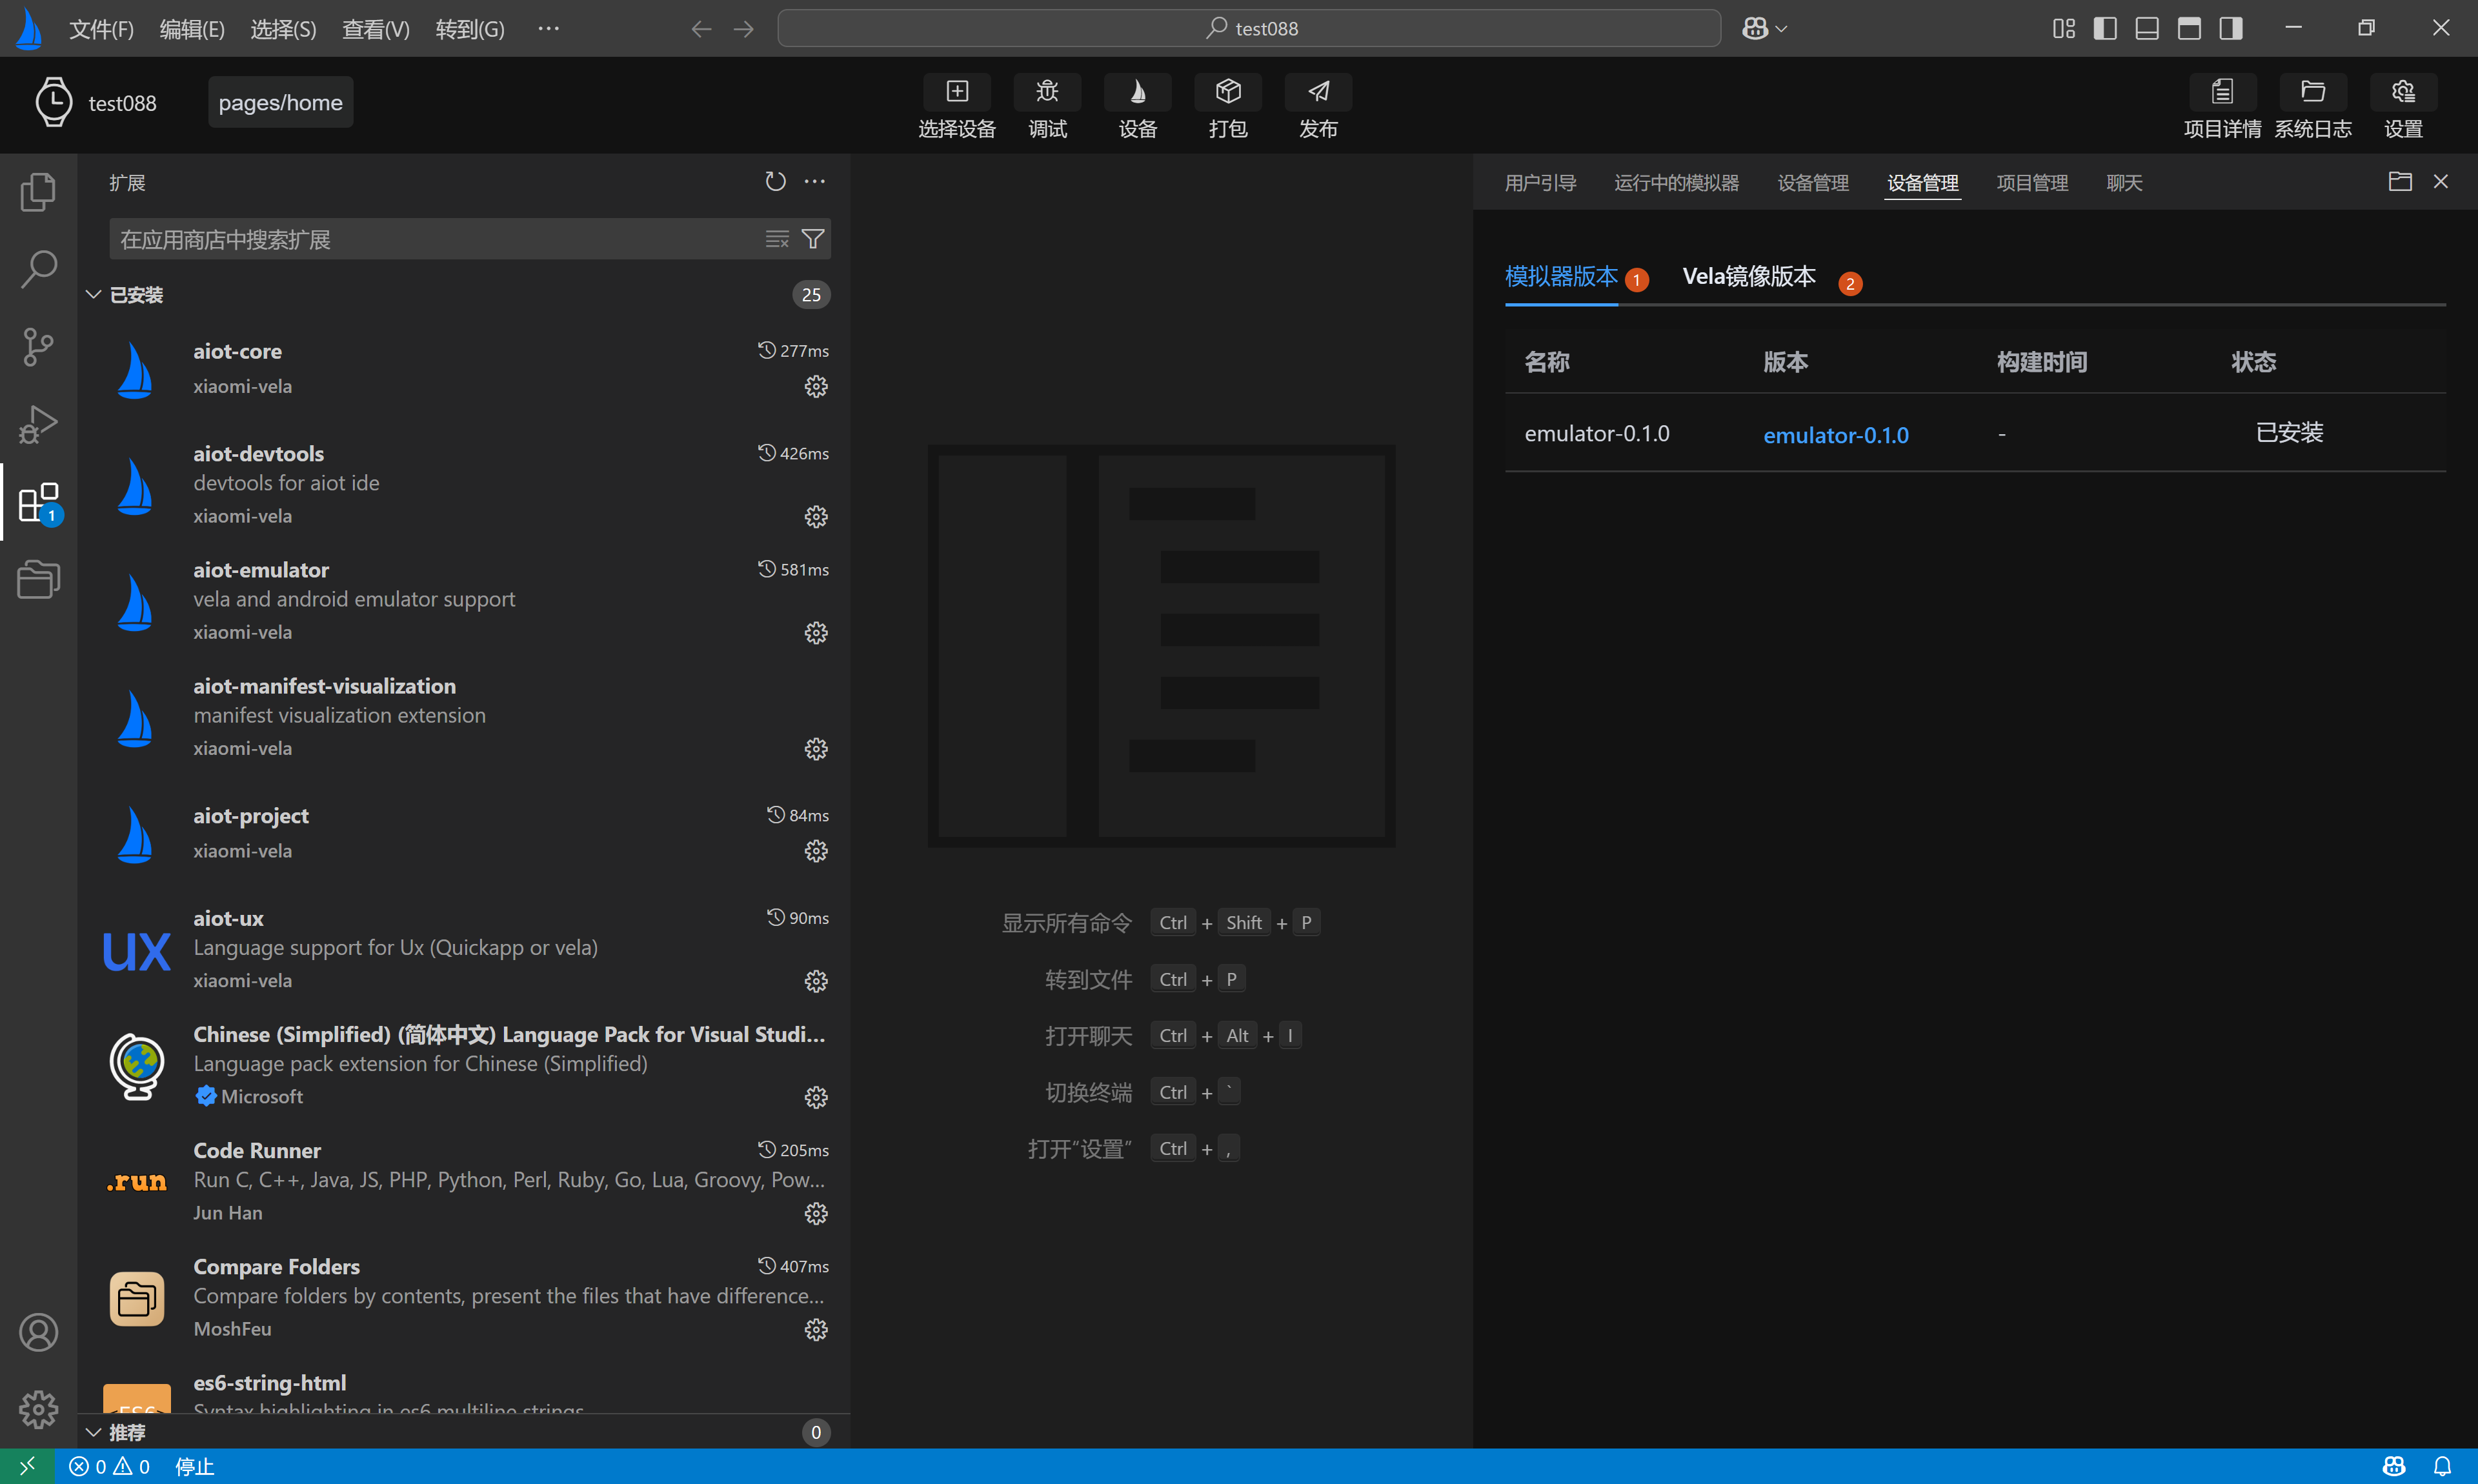Open the 打包 package toolbar icon

(x=1227, y=92)
